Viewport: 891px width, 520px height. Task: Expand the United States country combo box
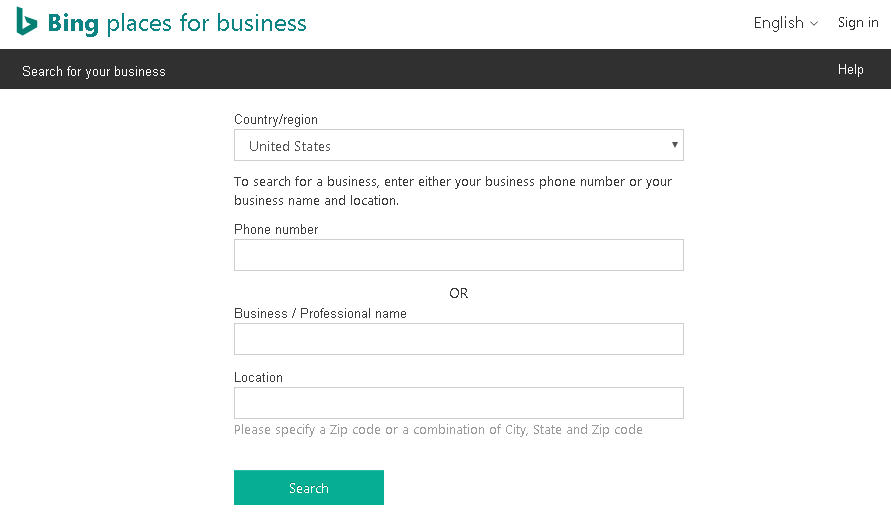coord(458,146)
